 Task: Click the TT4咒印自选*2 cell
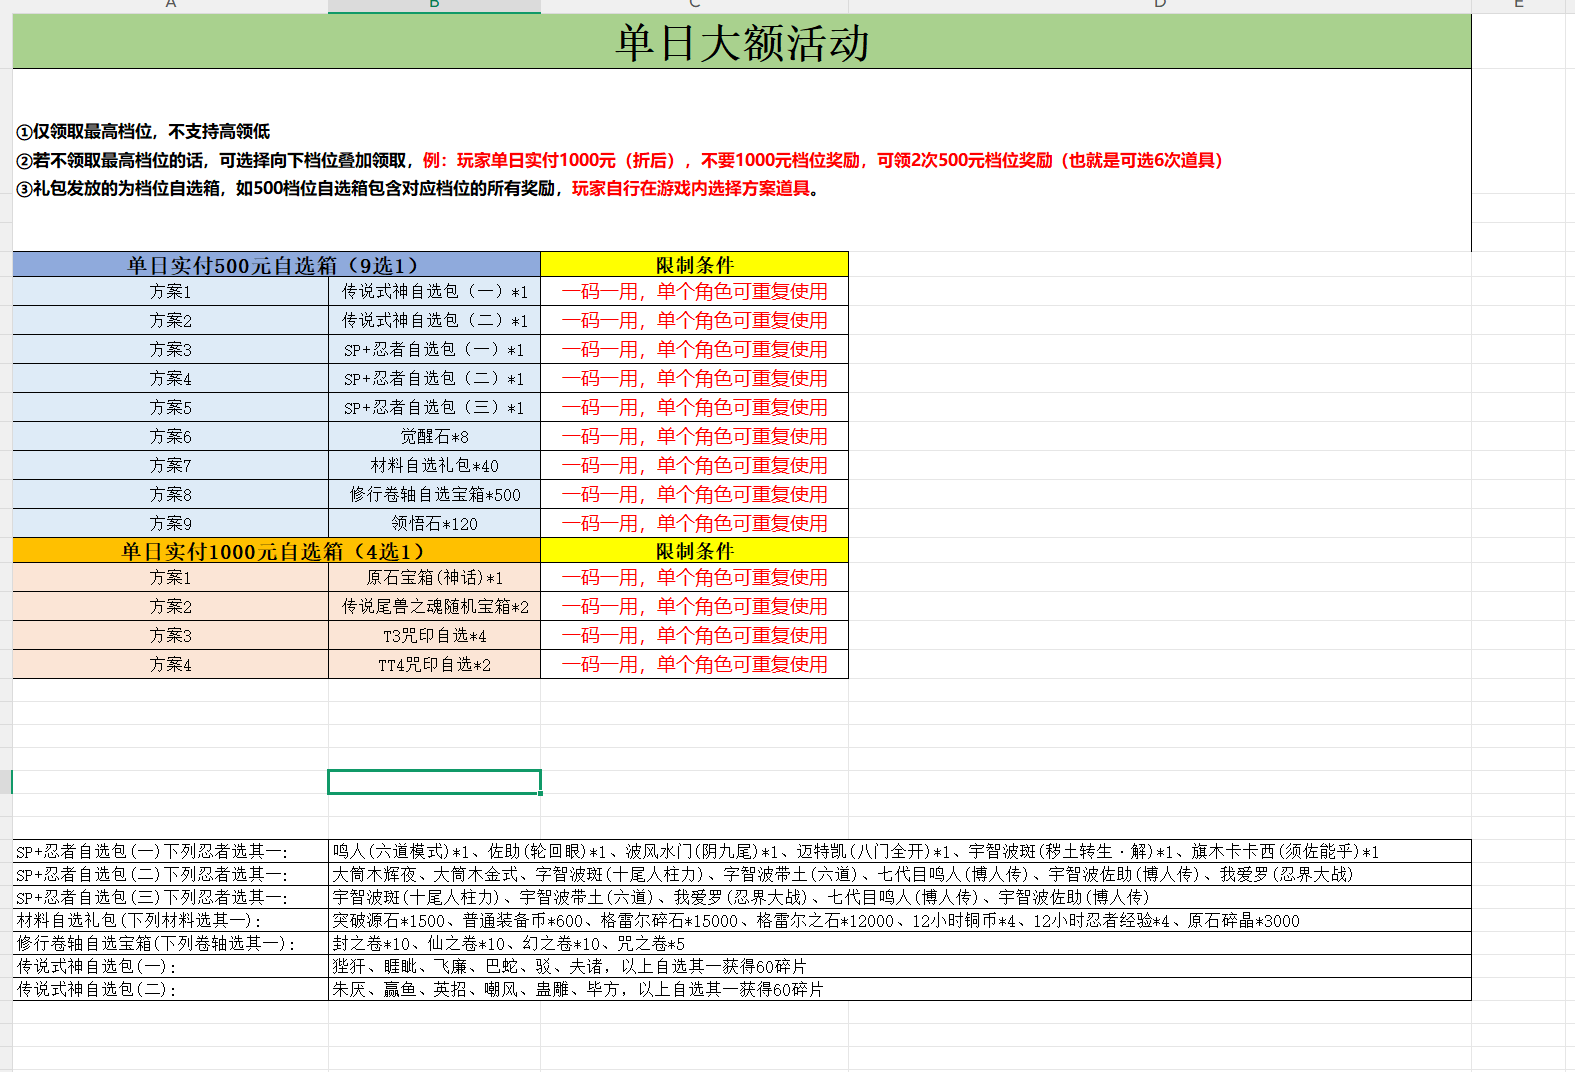click(434, 665)
